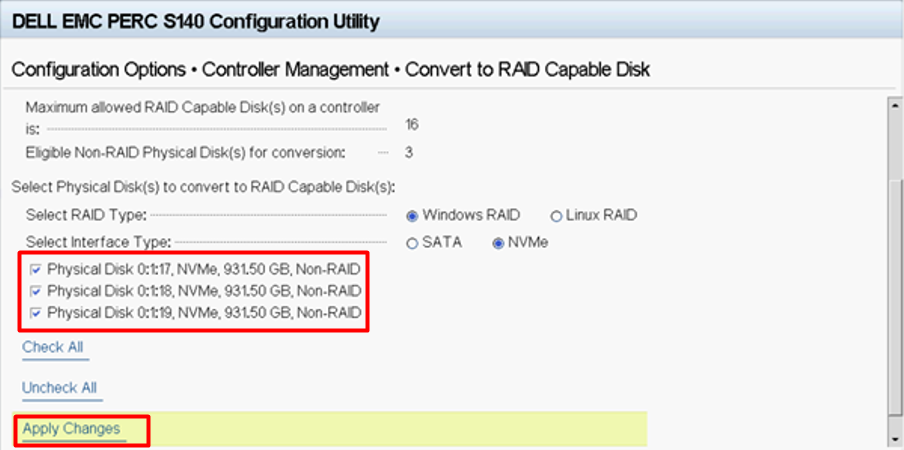
Task: Click the Check All link
Action: pos(54,347)
